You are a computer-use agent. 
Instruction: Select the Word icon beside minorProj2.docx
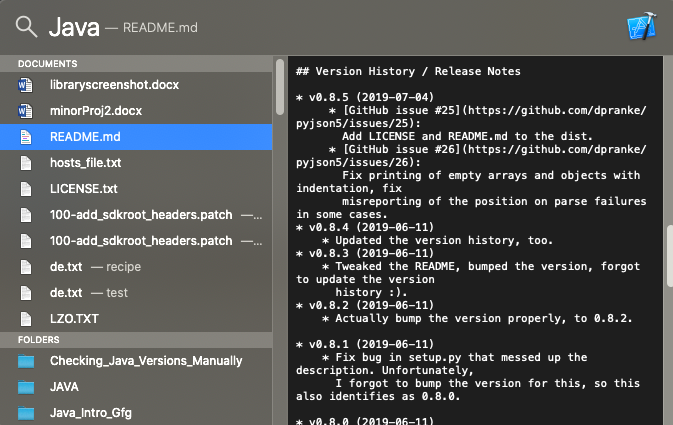(x=25, y=111)
